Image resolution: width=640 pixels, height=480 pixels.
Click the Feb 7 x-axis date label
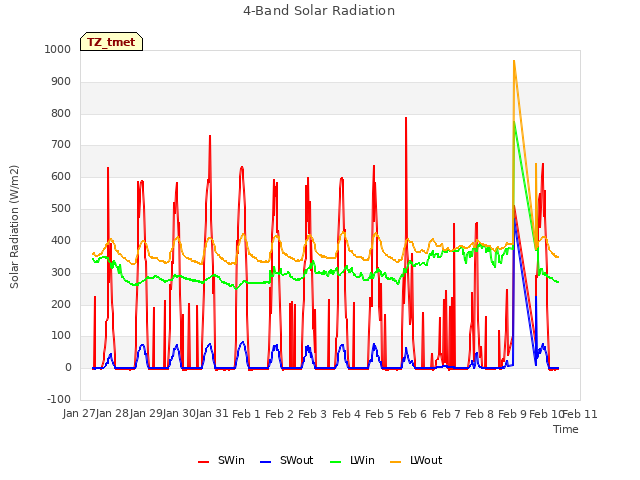(446, 414)
